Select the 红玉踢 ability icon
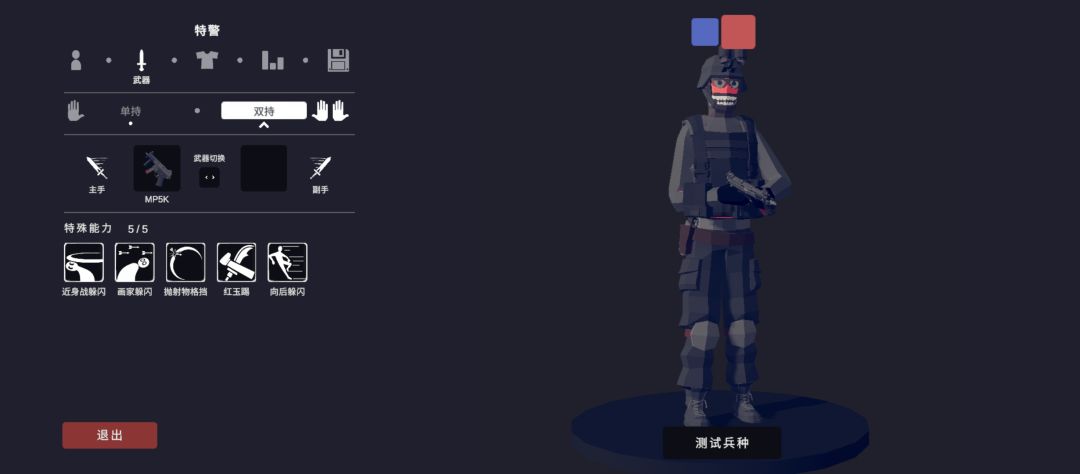Viewport: 1080px width, 474px height. click(236, 262)
